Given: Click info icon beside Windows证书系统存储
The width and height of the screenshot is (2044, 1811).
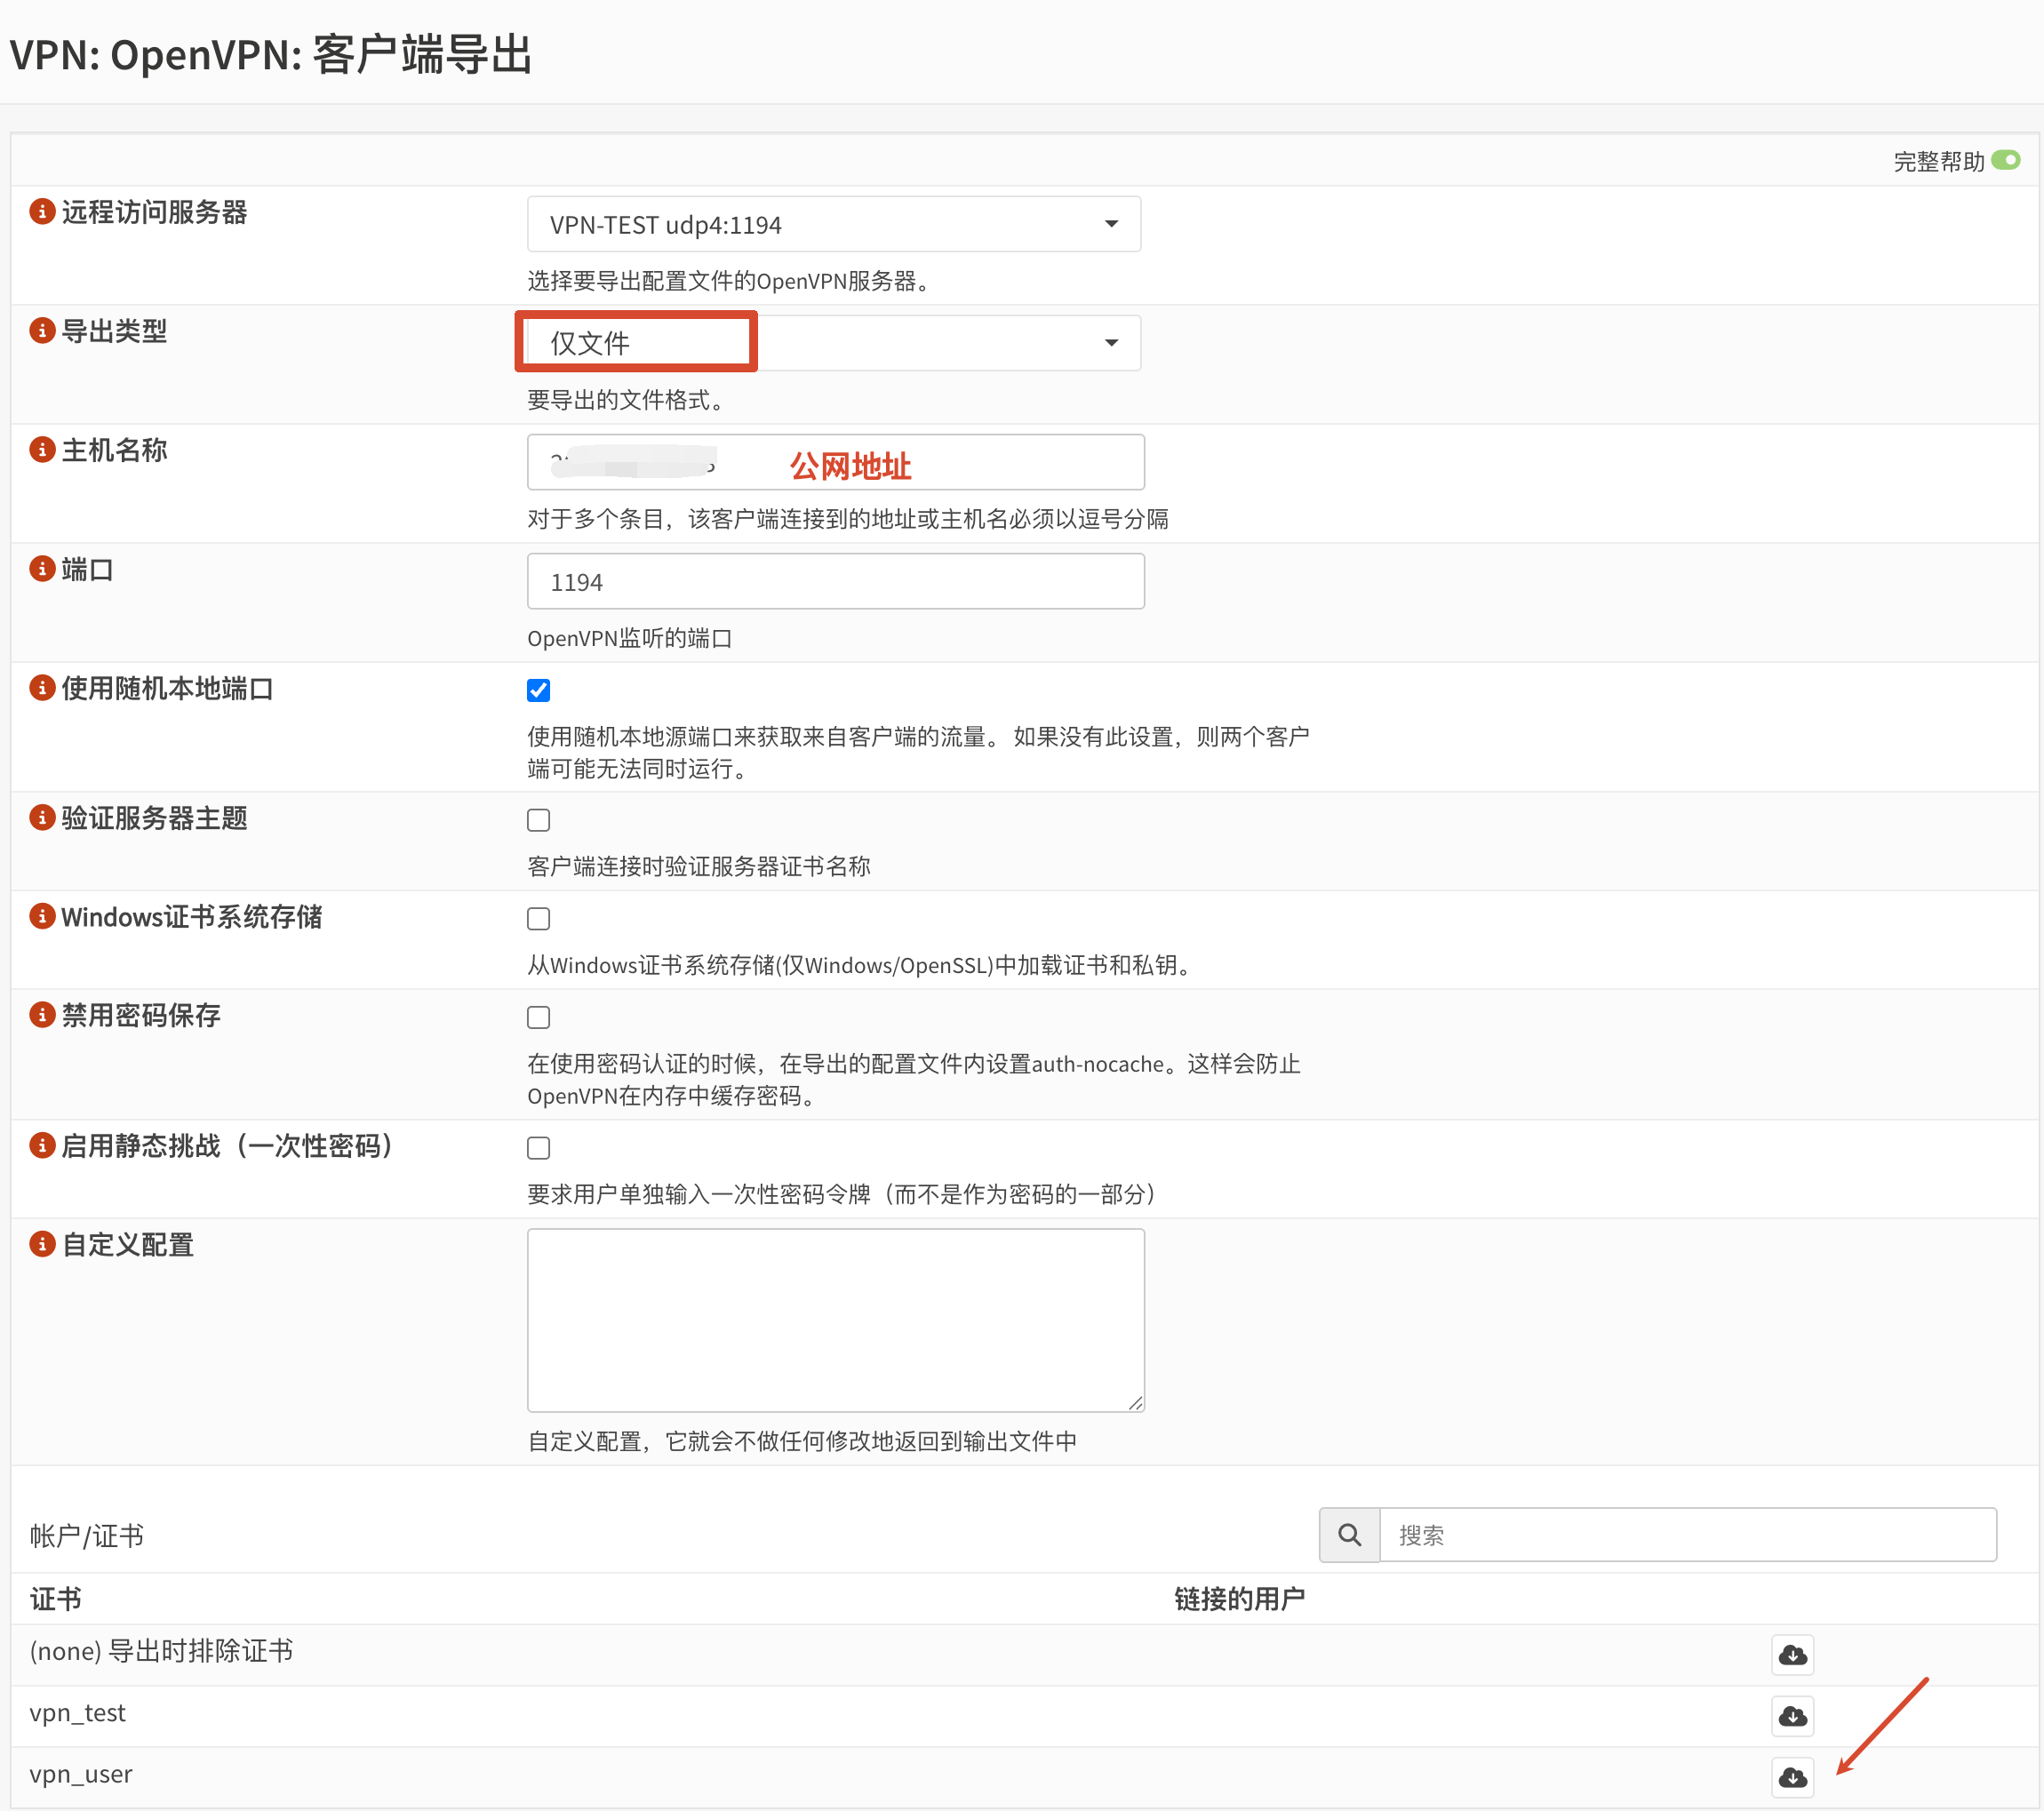Looking at the screenshot, I should 42,916.
